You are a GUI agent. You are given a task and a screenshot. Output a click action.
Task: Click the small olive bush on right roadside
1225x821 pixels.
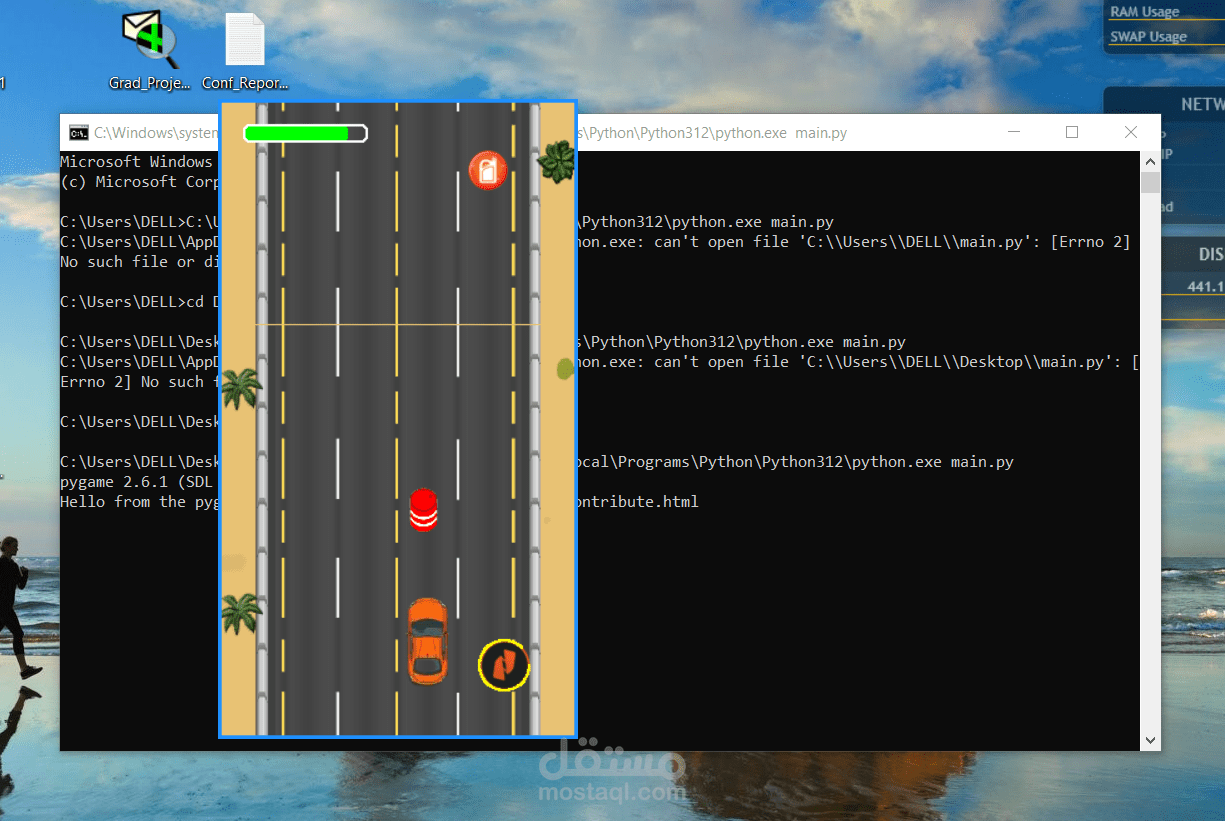click(x=565, y=369)
